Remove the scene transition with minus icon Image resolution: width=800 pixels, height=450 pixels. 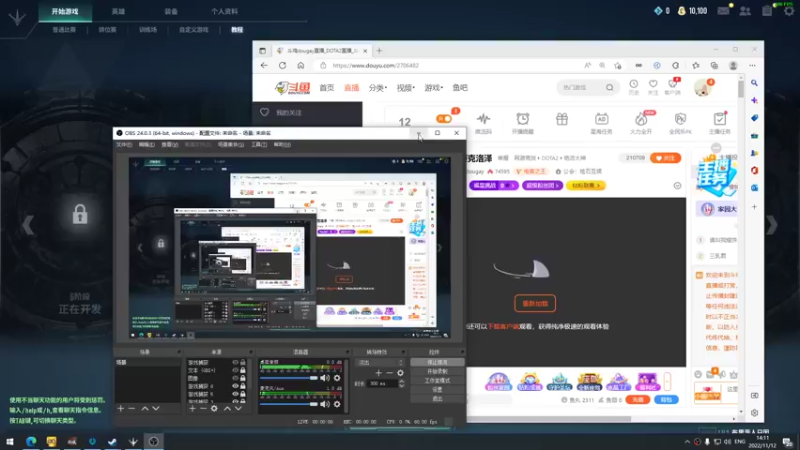click(x=389, y=373)
